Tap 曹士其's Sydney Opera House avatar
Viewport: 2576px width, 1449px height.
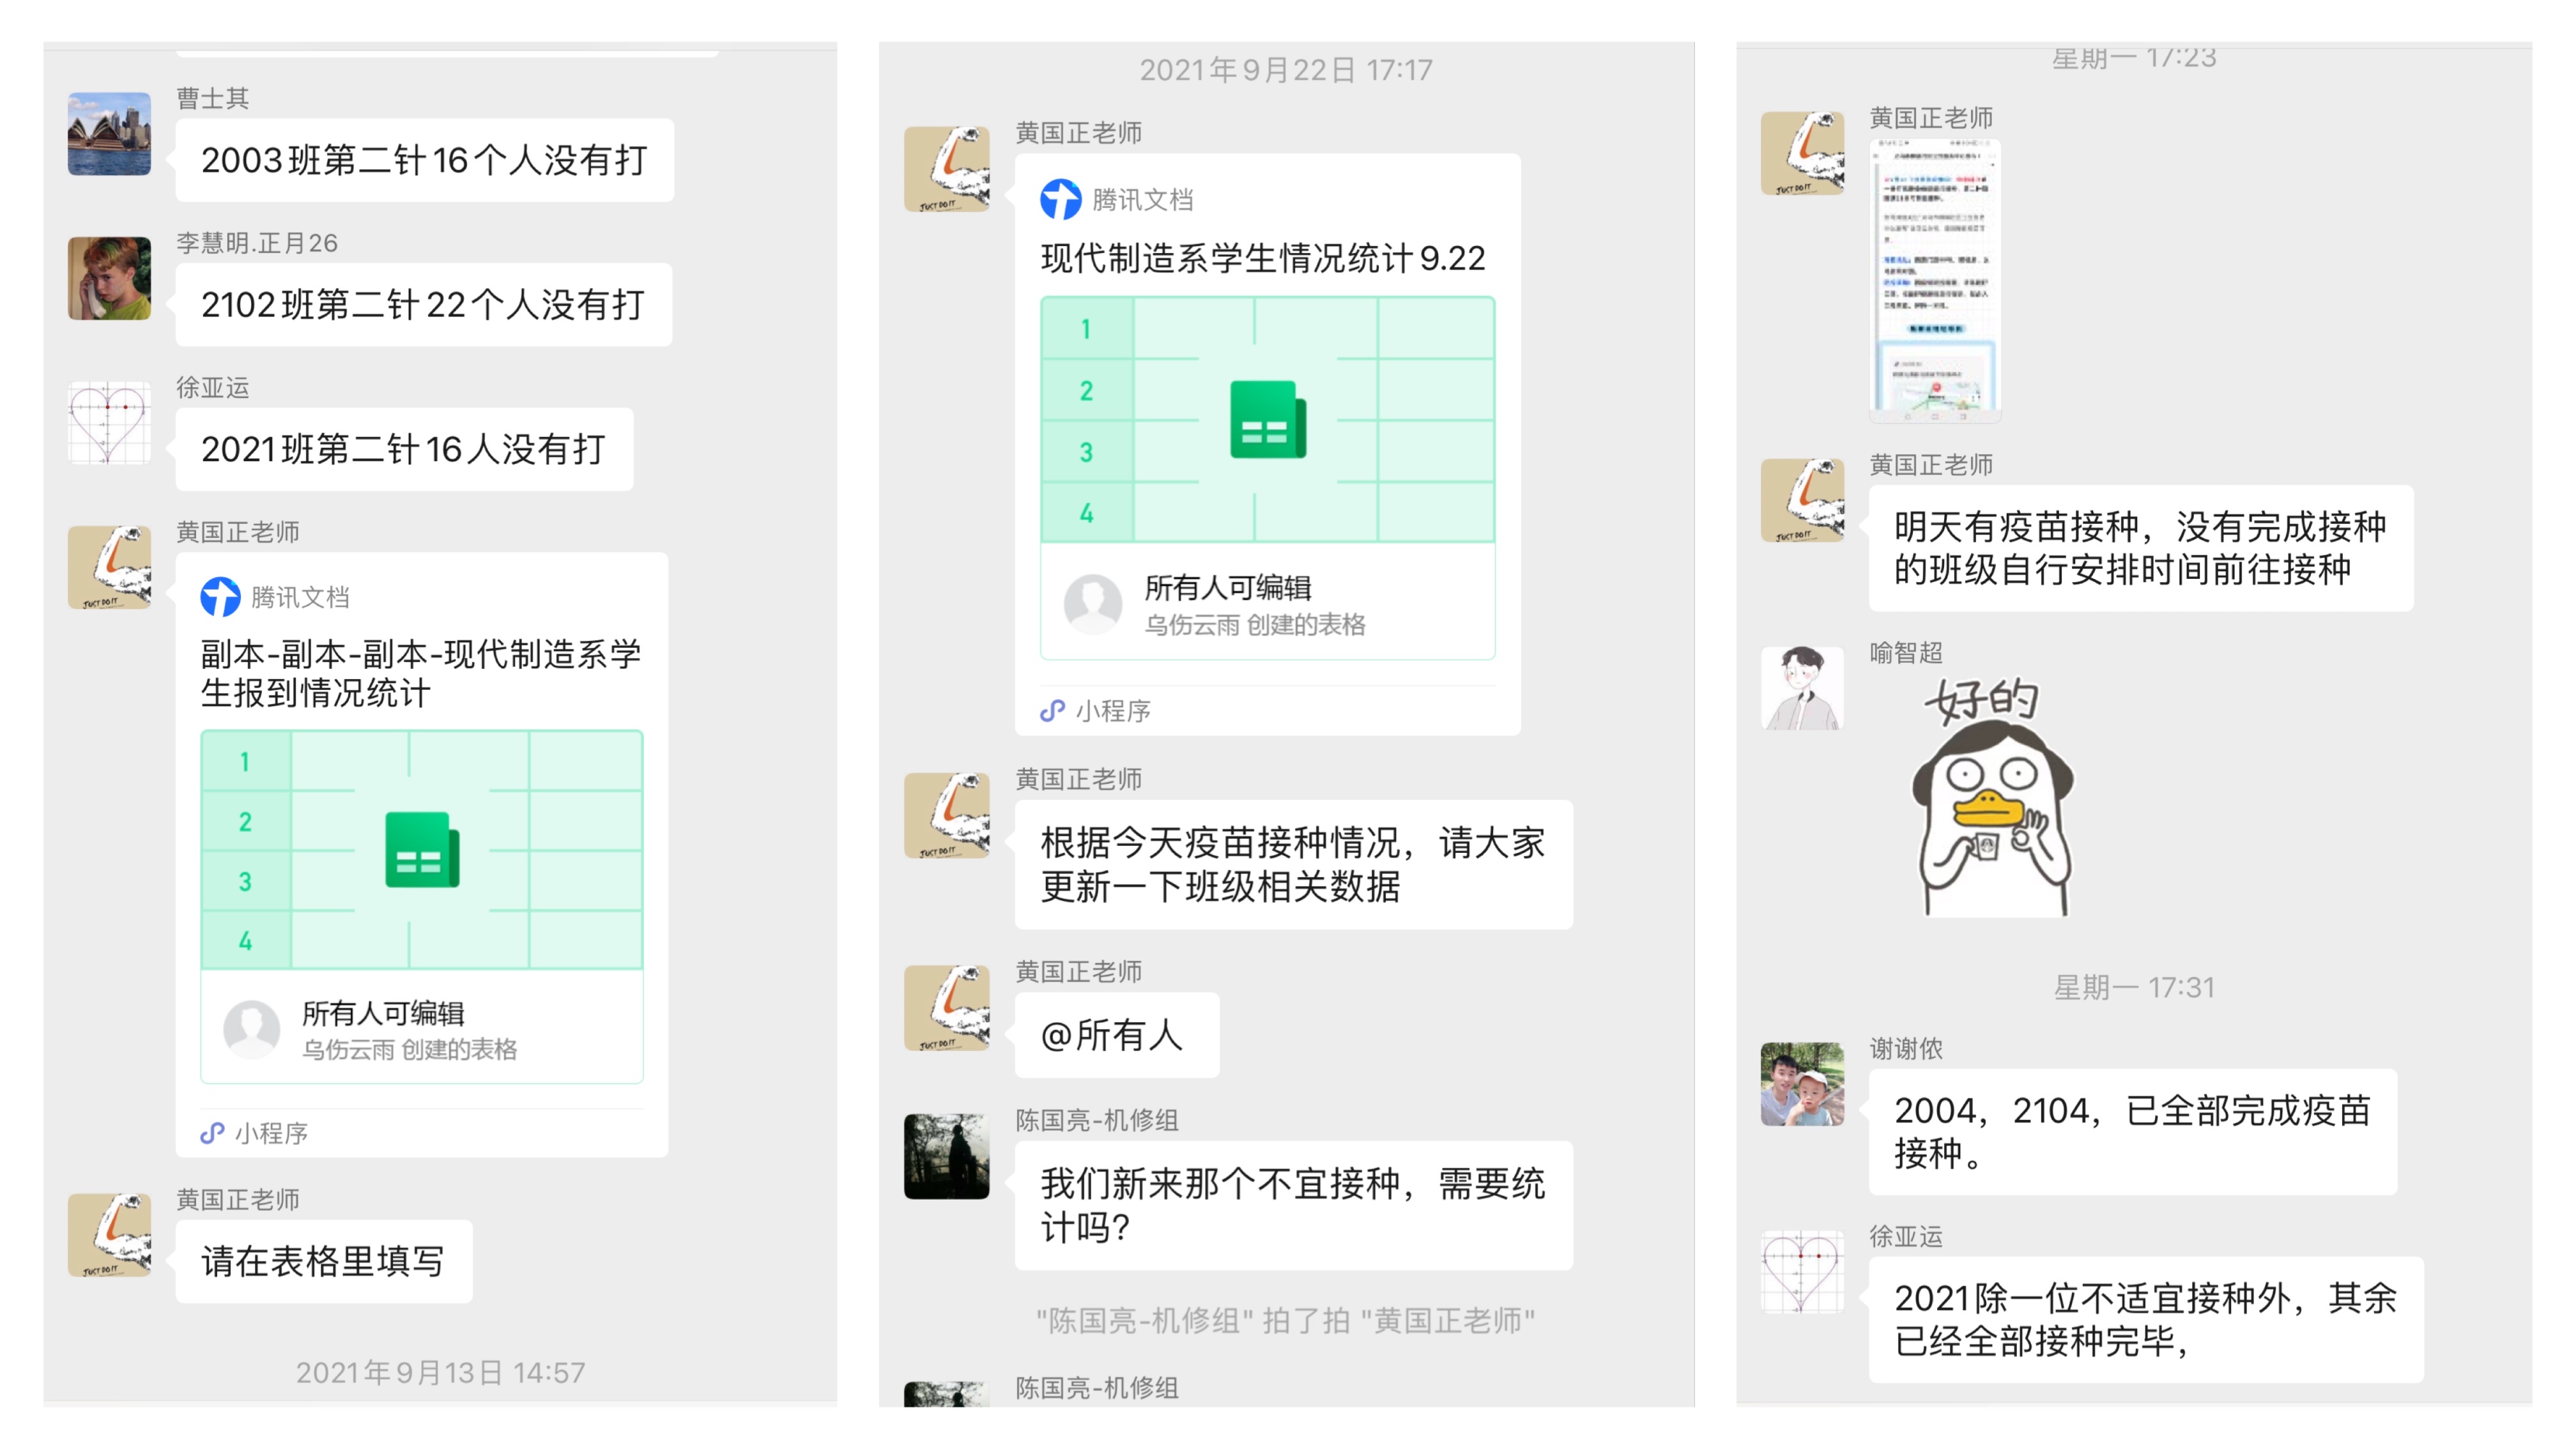coord(109,134)
